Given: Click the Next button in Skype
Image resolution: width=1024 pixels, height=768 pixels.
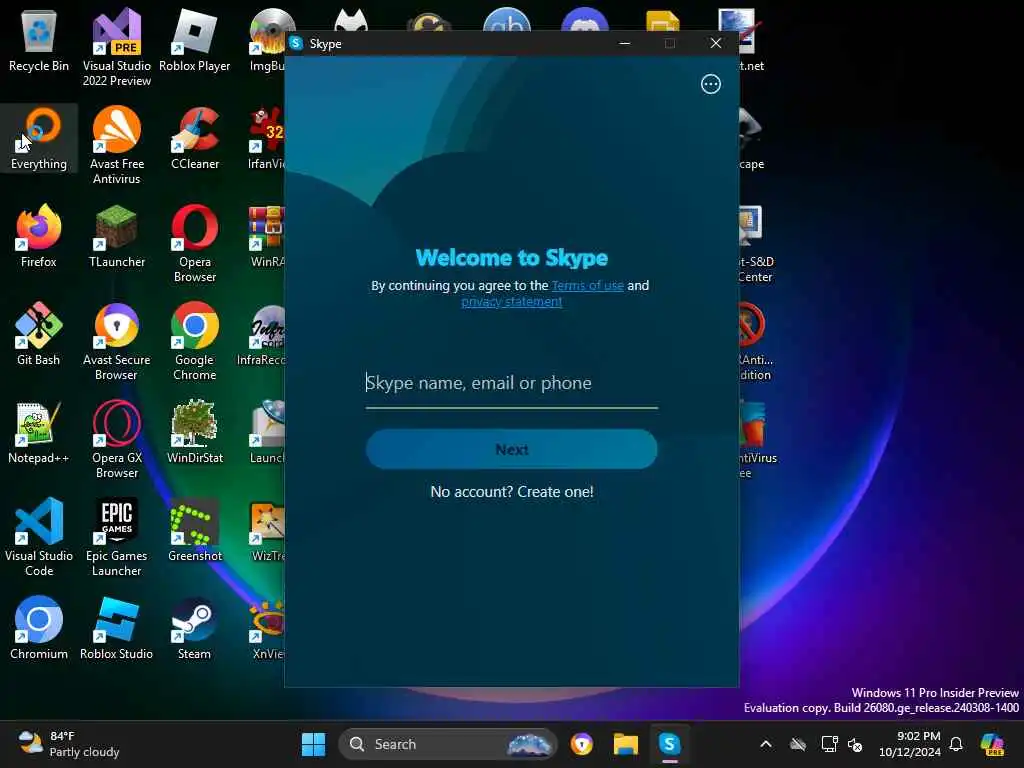Looking at the screenshot, I should pos(511,449).
